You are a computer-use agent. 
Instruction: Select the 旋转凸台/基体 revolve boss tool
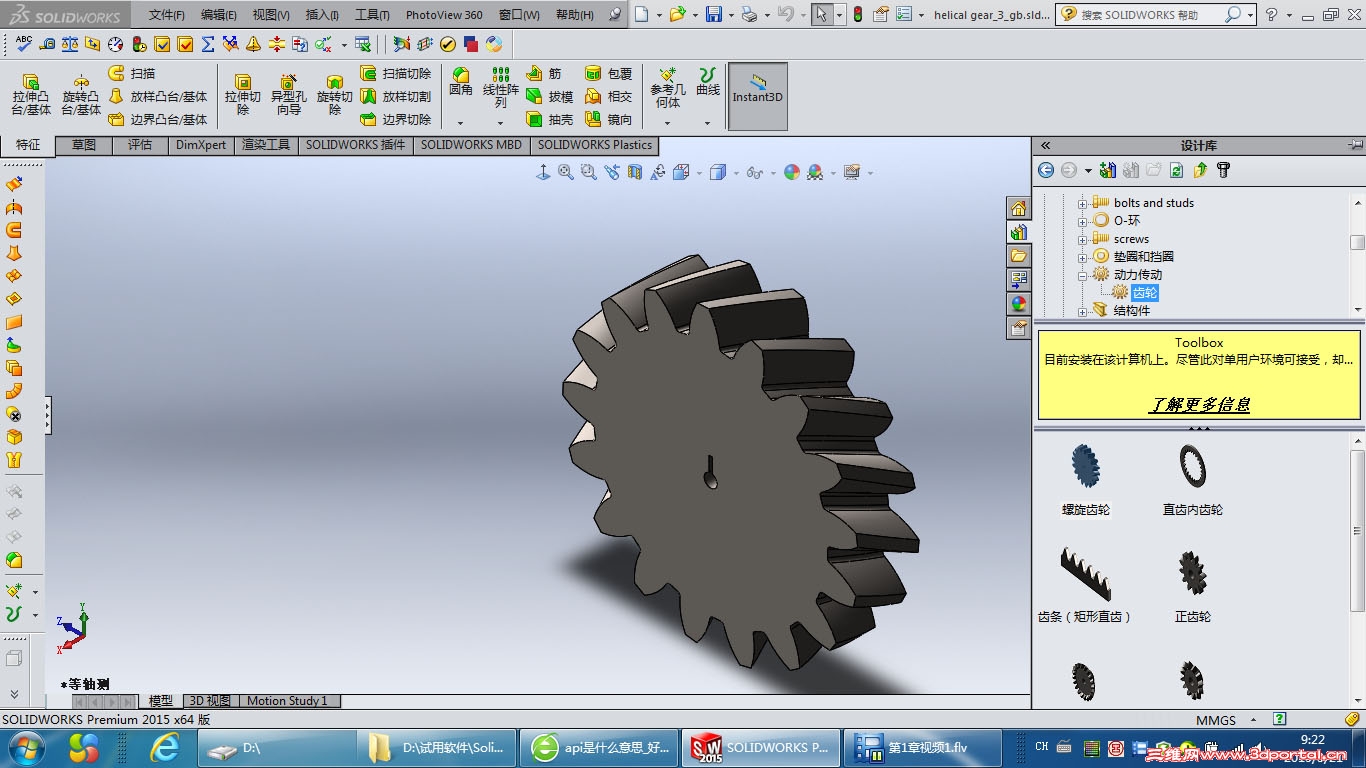(81, 94)
